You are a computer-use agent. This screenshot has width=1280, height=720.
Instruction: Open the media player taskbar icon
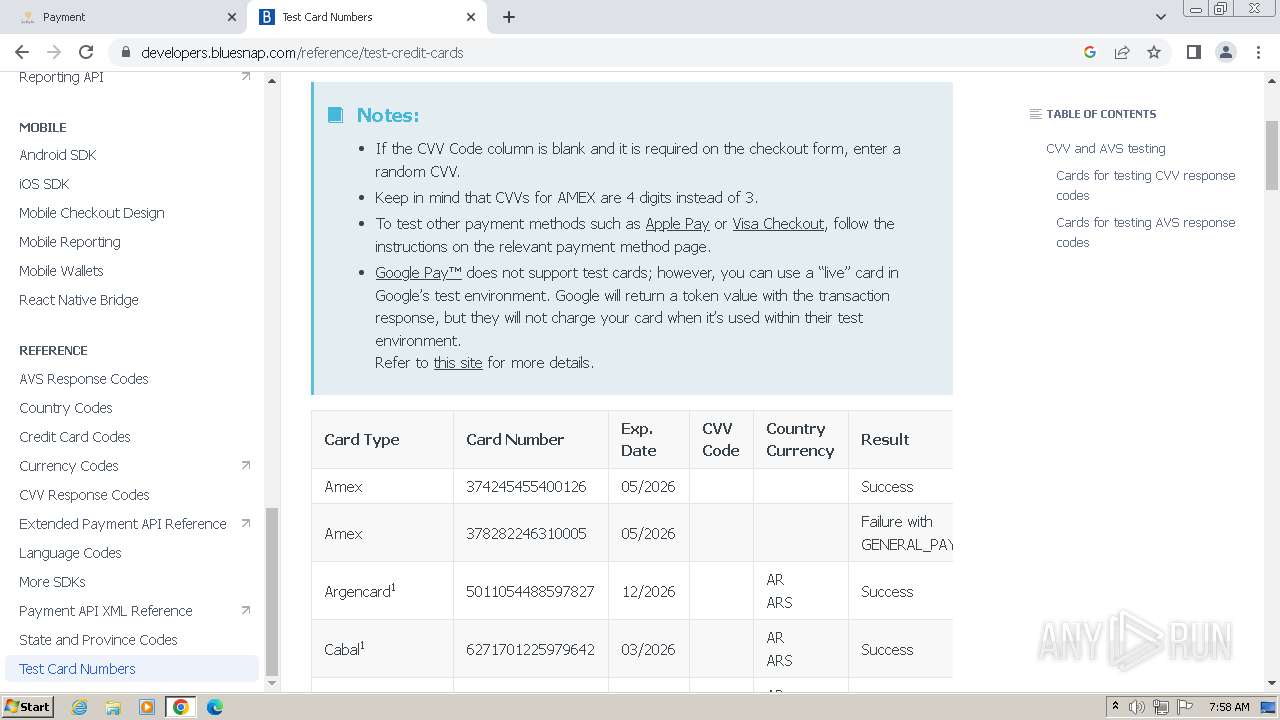coord(147,707)
